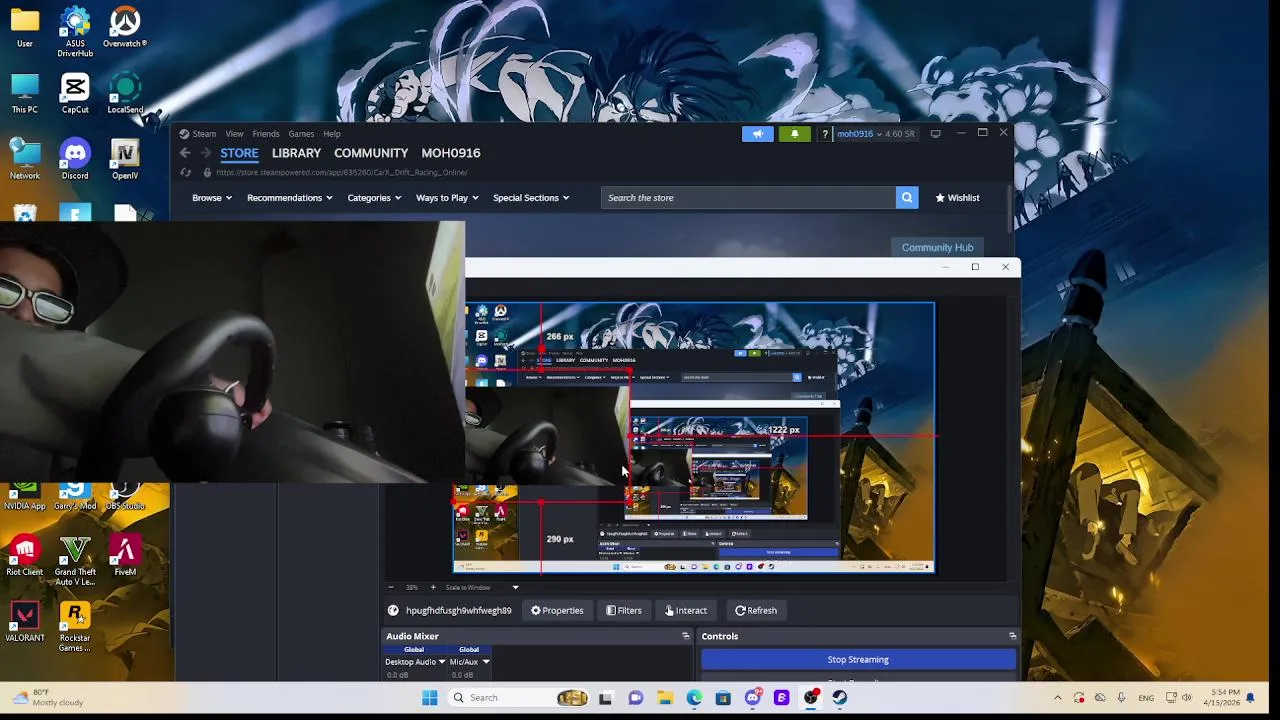Open Desktop Audio options dropdown in OBS
The height and width of the screenshot is (720, 1280).
pyautogui.click(x=441, y=662)
